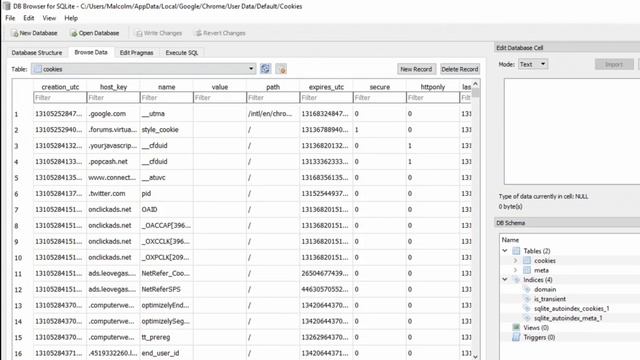This screenshot has width=640, height=360.
Task: Open the Help menu
Action: pyautogui.click(x=71, y=18)
